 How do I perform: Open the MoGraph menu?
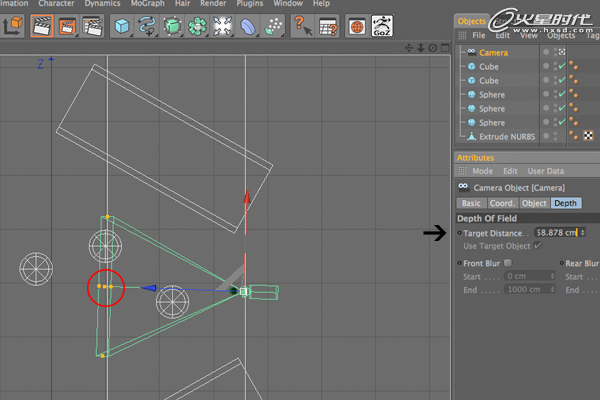pos(147,4)
